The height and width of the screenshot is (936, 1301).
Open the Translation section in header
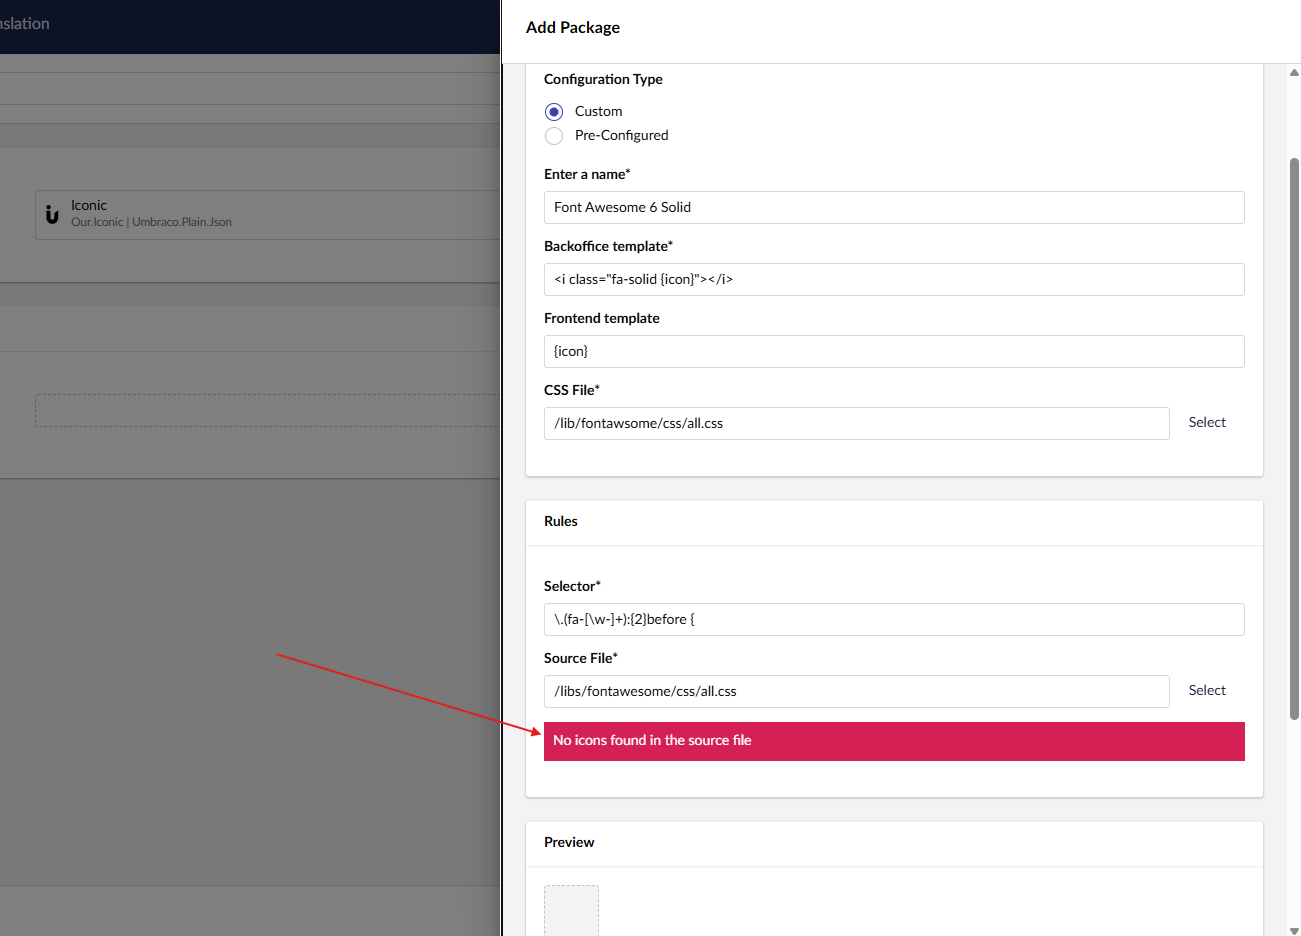(x=25, y=24)
